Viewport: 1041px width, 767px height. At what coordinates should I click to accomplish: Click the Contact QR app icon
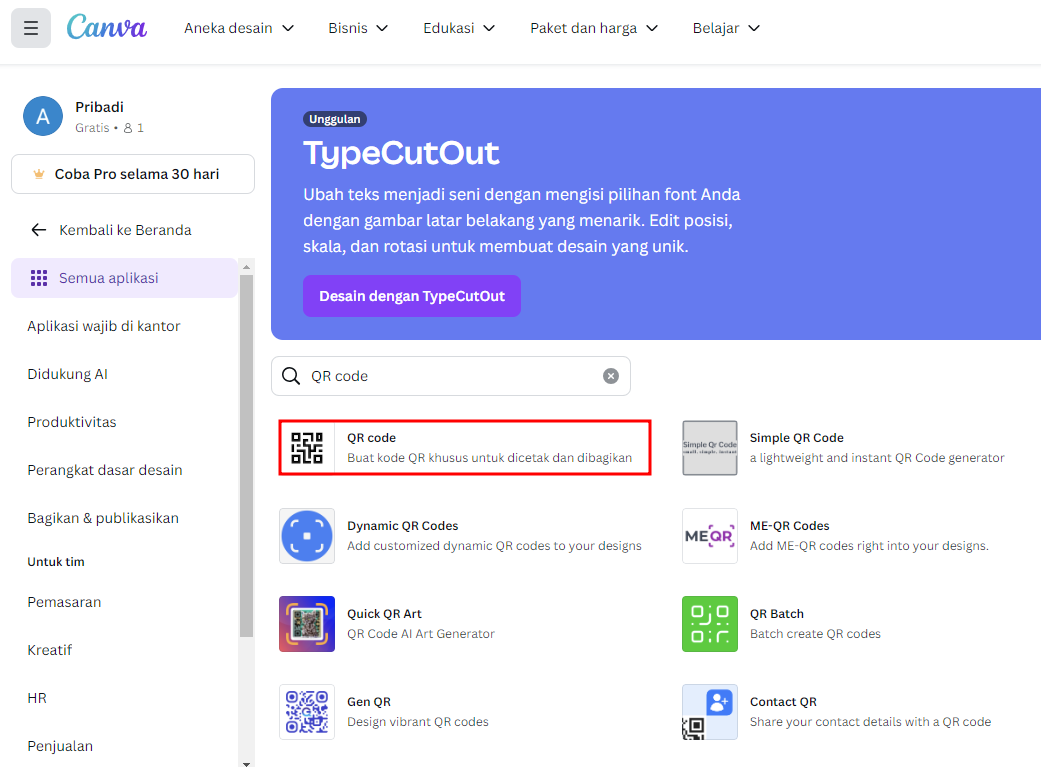tap(709, 711)
